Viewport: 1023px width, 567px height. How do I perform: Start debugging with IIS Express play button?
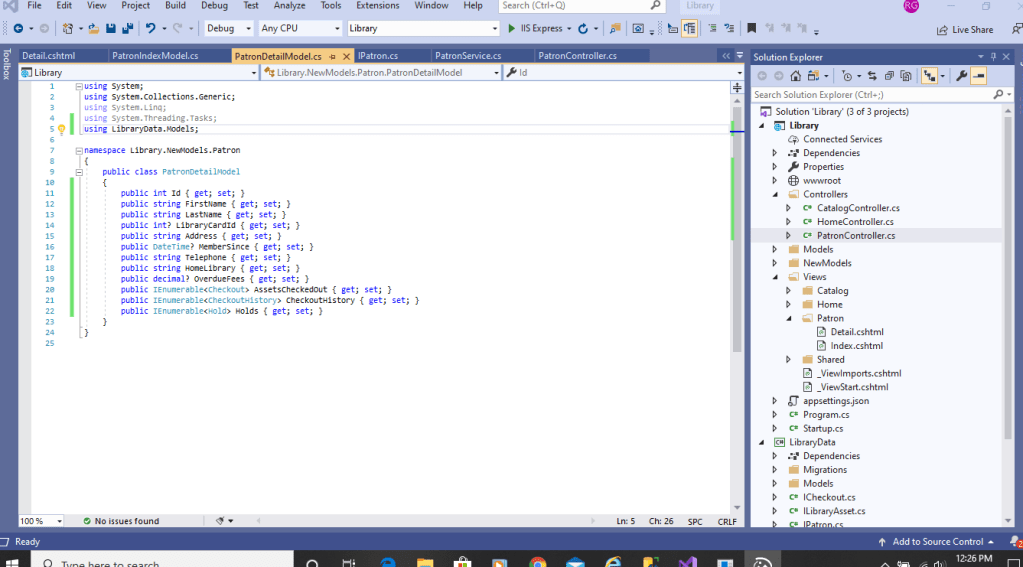point(511,29)
